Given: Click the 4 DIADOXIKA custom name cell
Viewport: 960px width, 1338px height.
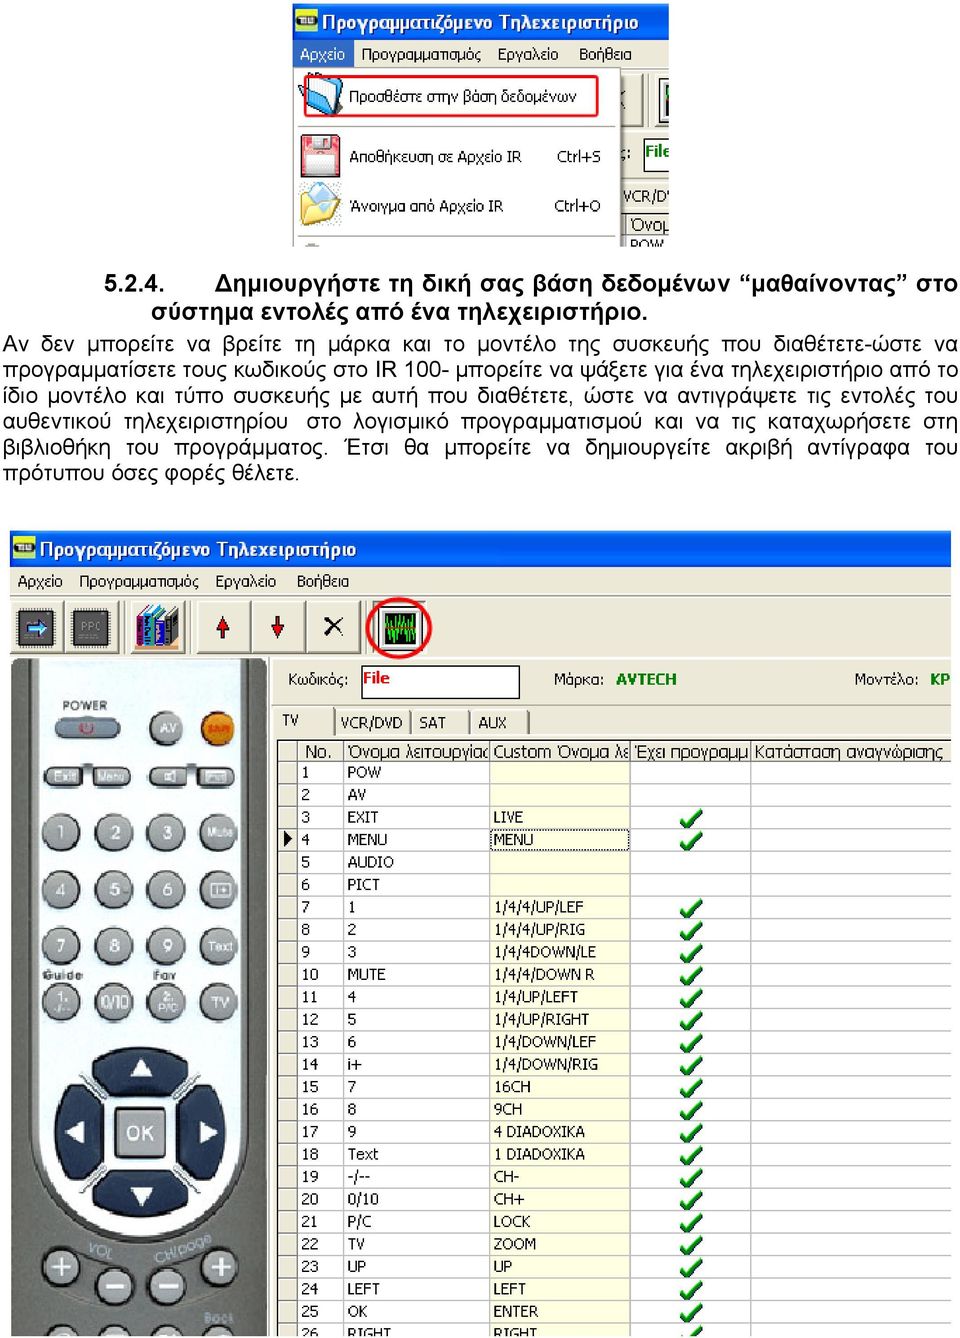Looking at the screenshot, I should pos(560,1132).
